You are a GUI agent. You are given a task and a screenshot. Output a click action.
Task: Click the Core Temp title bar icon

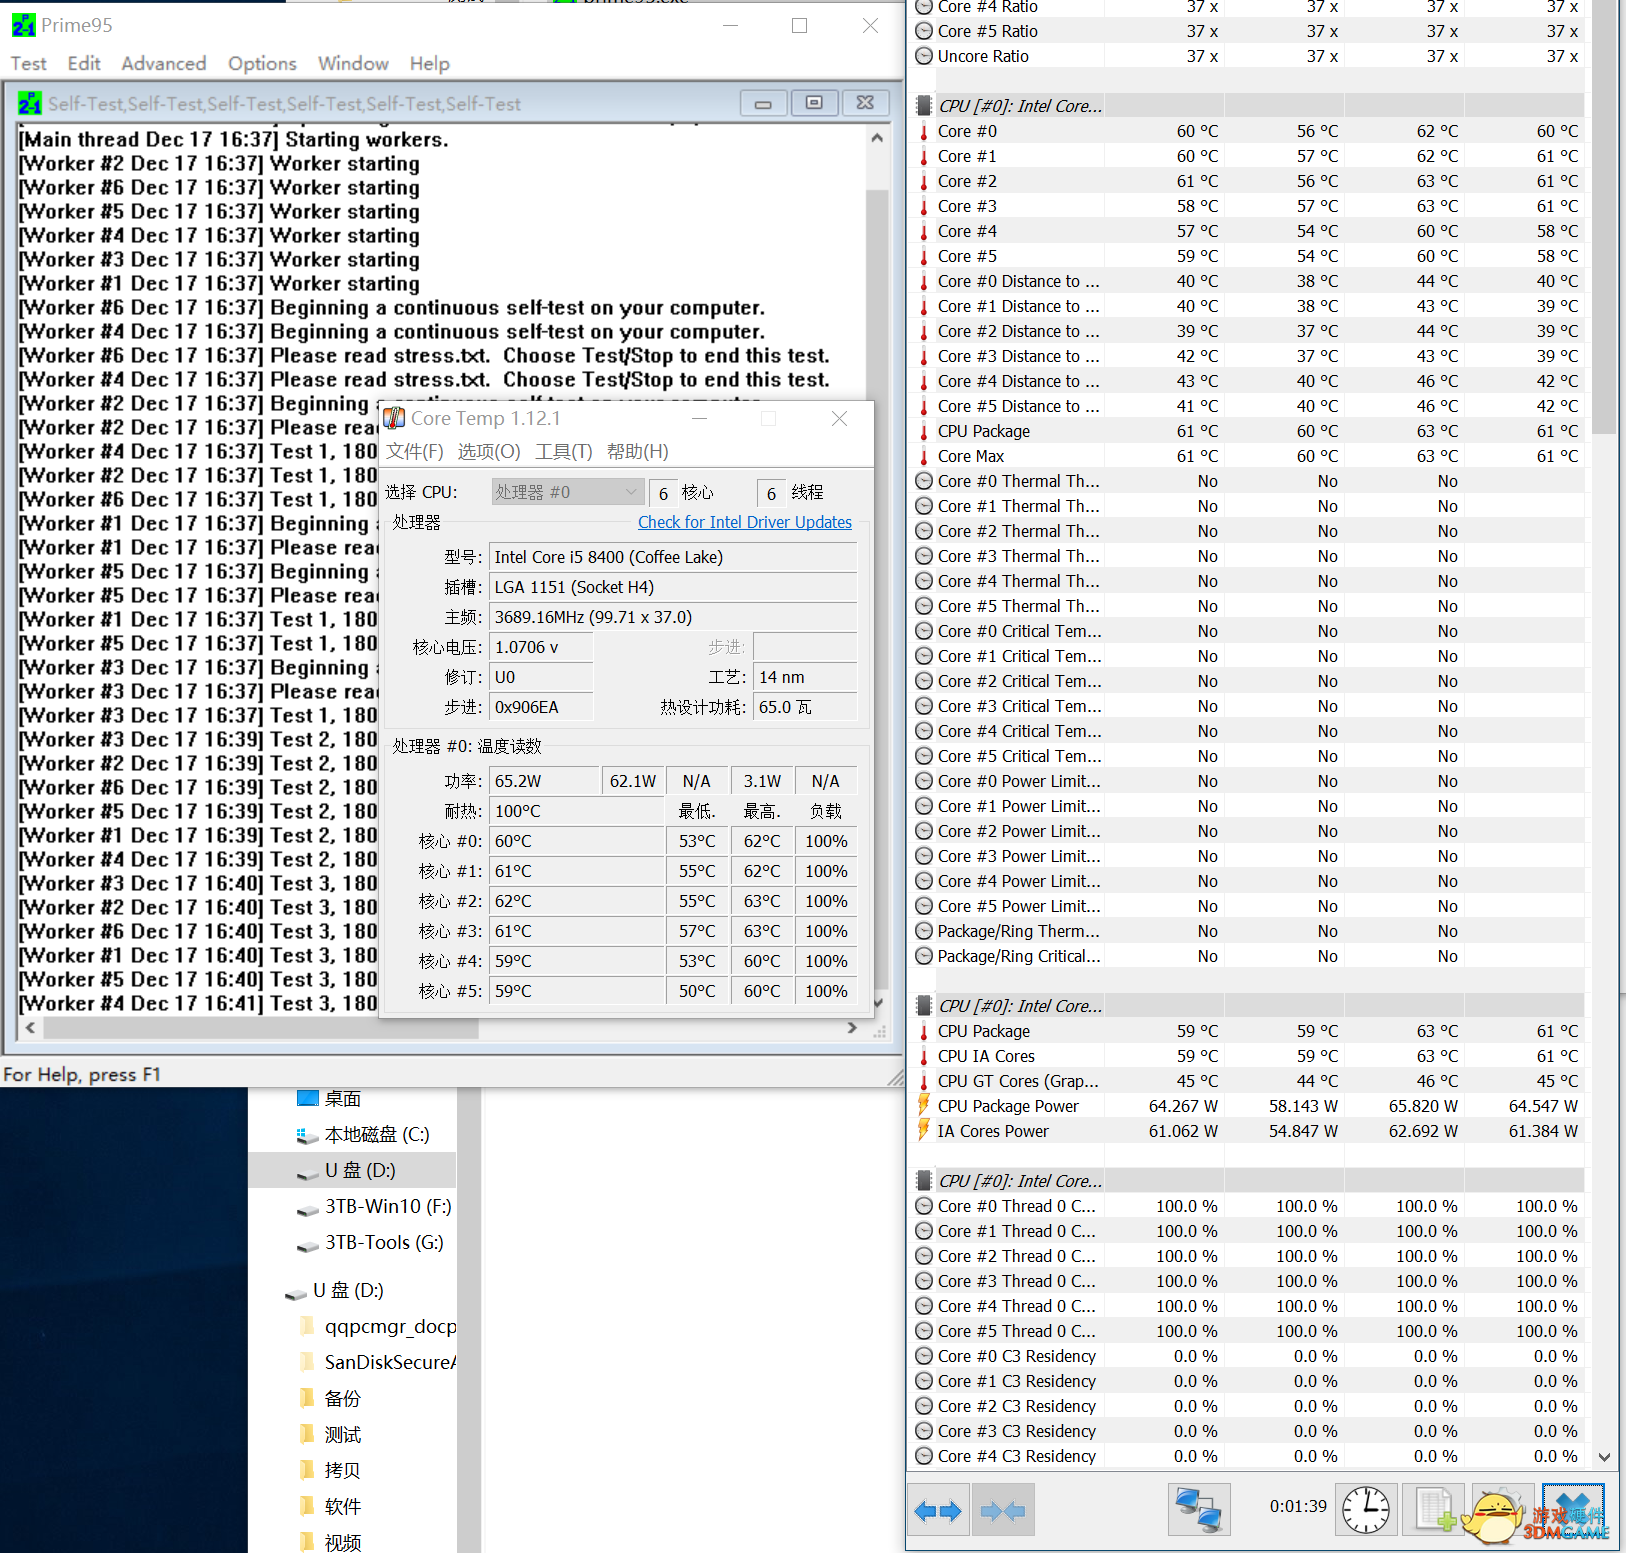pyautogui.click(x=395, y=418)
